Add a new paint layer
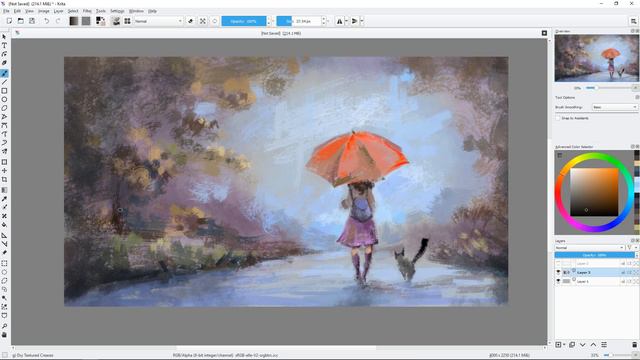The image size is (640, 360). [558, 345]
